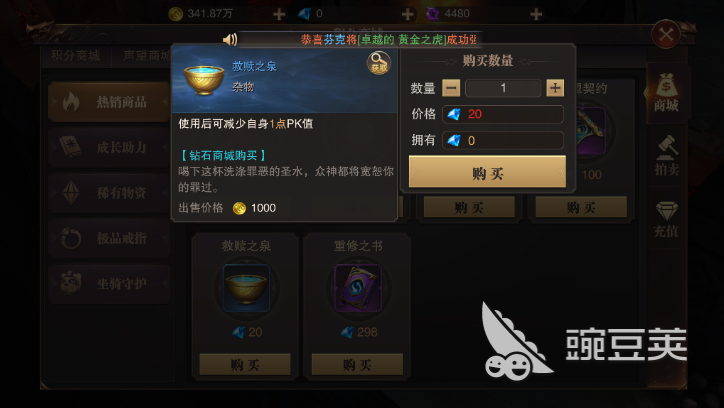Select the 重修之书 item thumbnail
The image size is (724, 408).
coord(358,289)
